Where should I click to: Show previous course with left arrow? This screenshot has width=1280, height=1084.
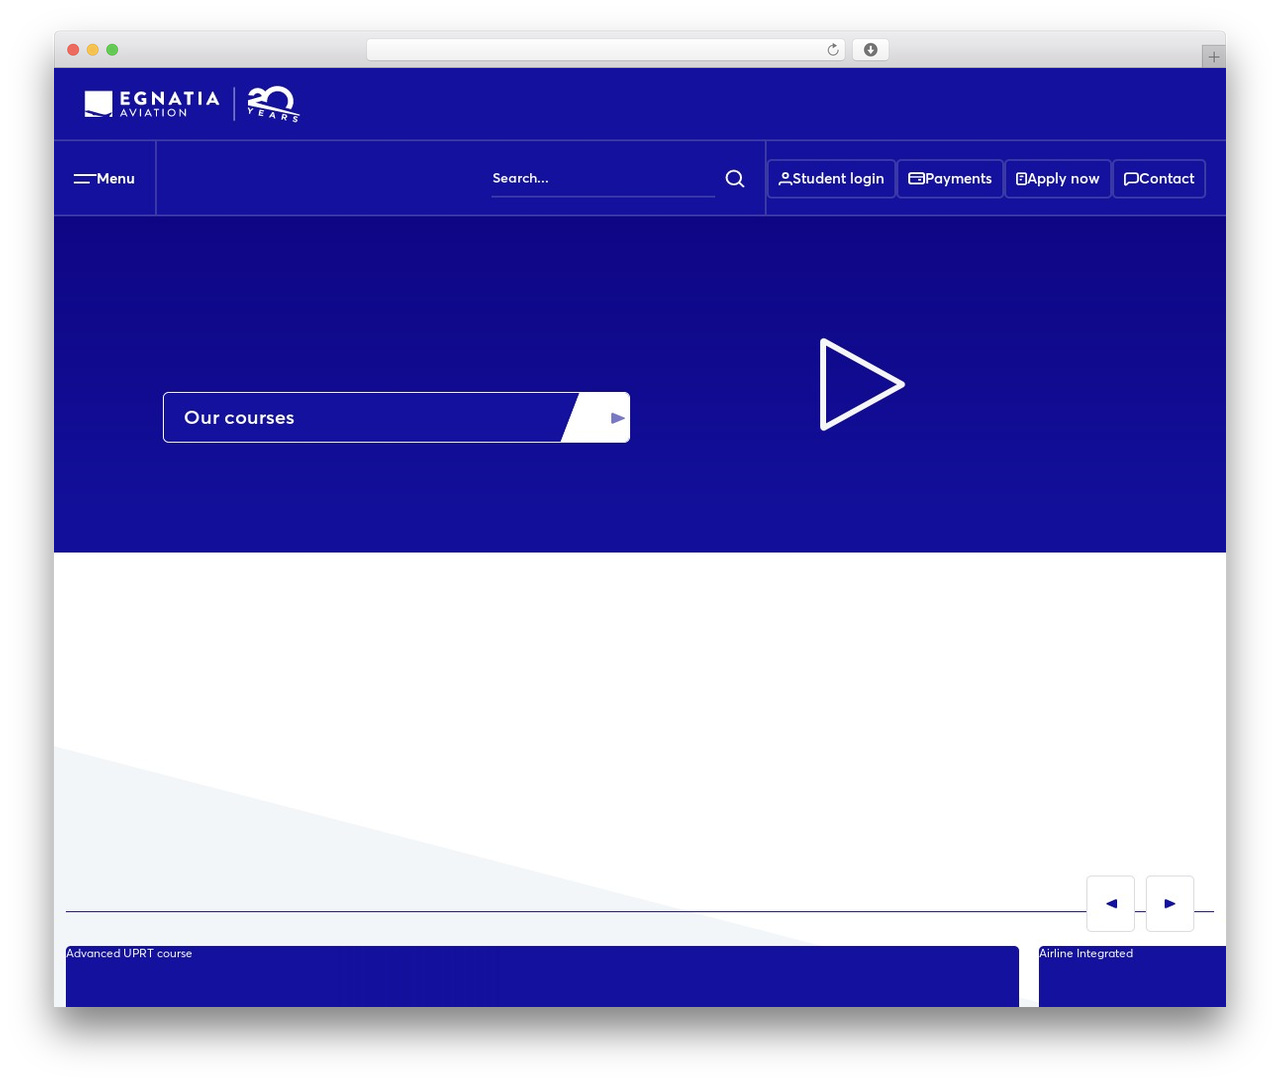pyautogui.click(x=1111, y=903)
